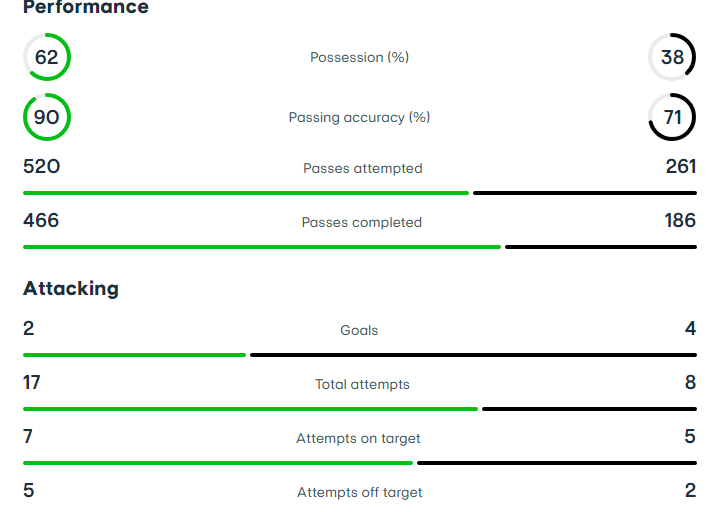Screen dimensions: 713x512
Task: Click the Performance section heading
Action: tap(86, 8)
